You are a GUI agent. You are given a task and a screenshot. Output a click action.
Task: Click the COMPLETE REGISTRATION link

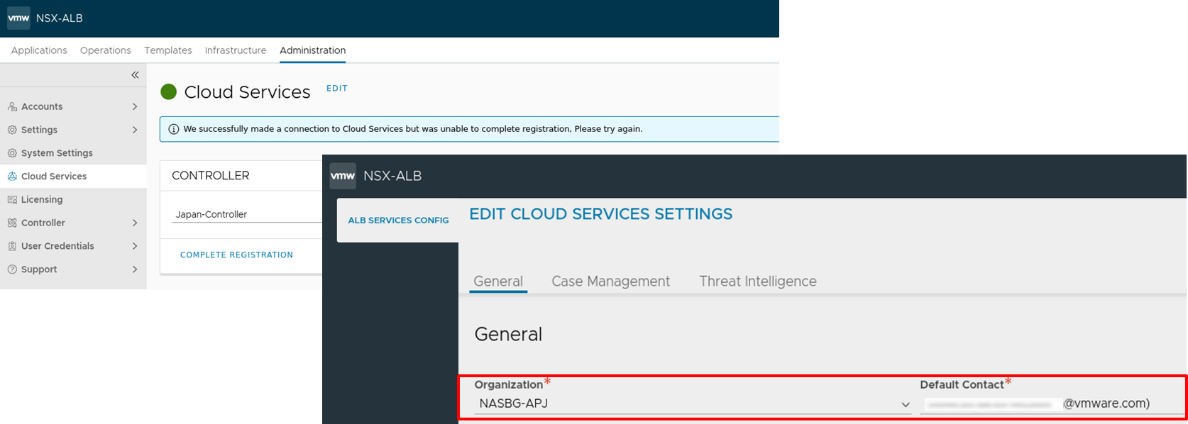point(236,255)
